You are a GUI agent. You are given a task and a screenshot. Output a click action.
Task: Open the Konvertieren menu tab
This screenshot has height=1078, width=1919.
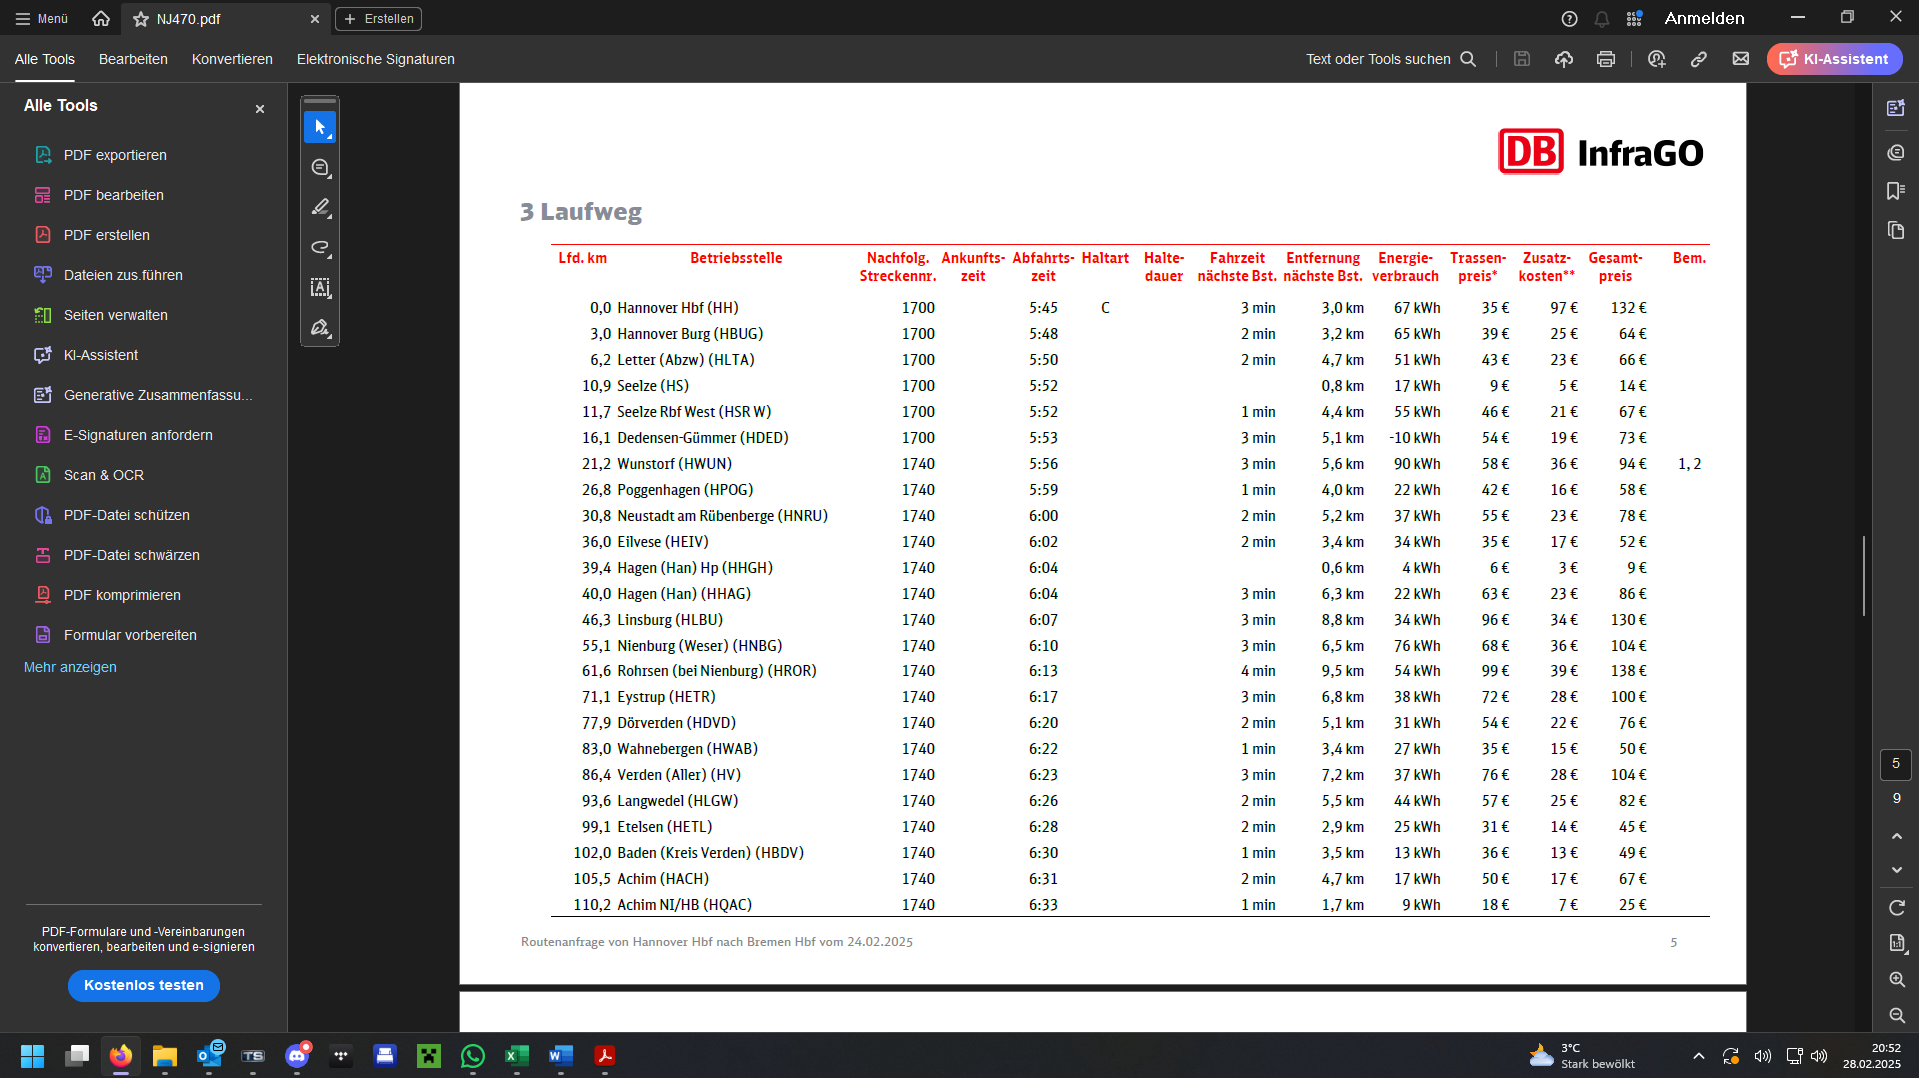point(232,59)
